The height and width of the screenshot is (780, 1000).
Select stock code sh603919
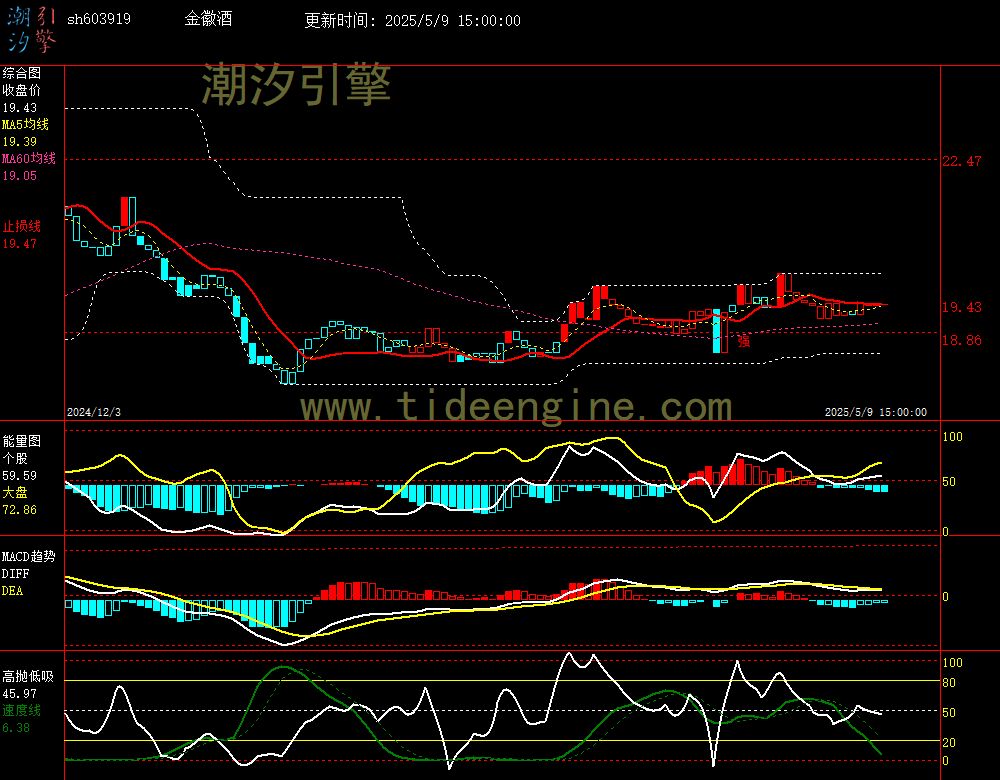(99, 19)
